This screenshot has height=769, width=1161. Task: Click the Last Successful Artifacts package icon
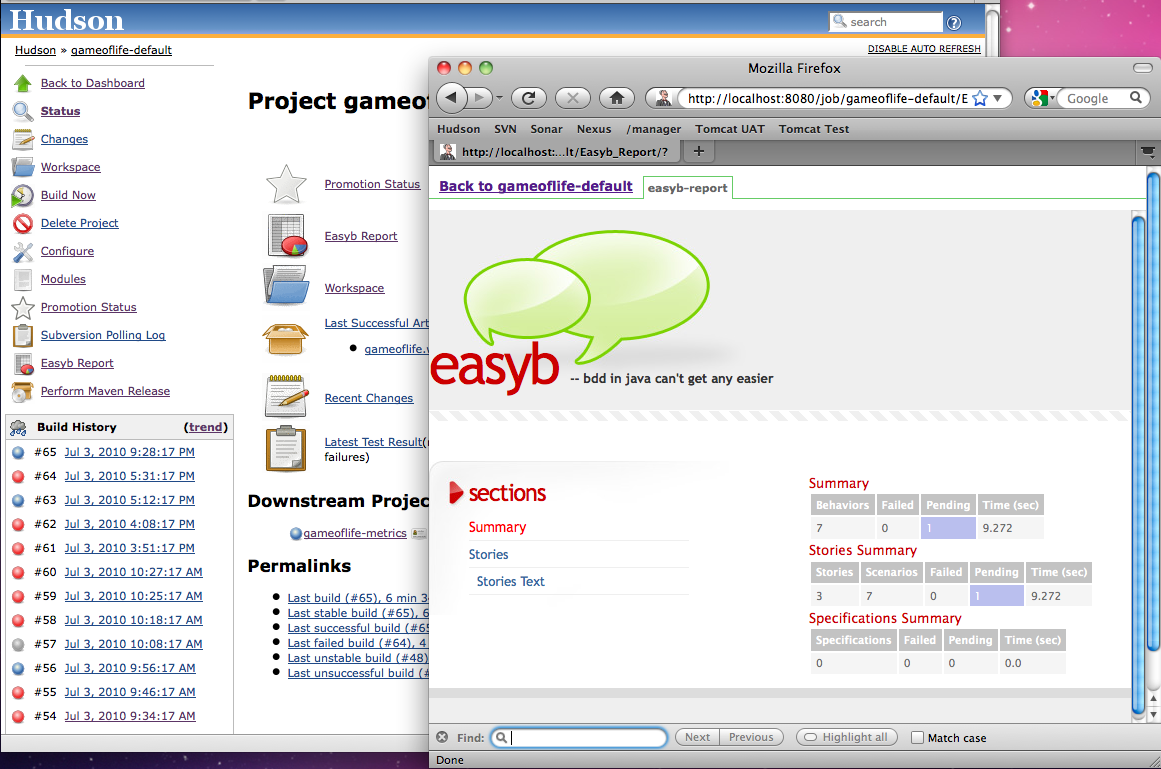coord(285,339)
